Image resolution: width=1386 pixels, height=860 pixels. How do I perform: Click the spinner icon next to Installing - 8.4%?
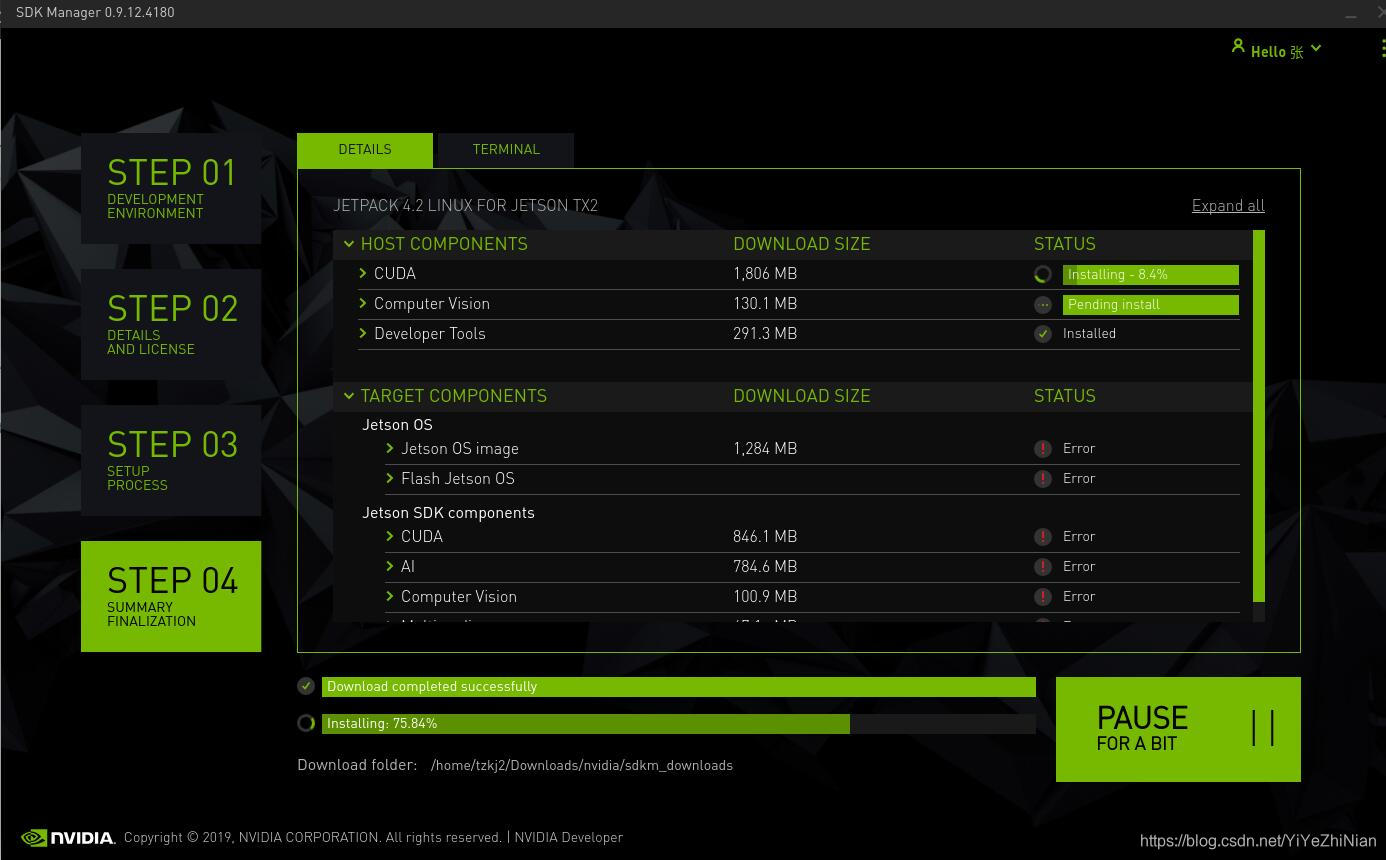1043,274
